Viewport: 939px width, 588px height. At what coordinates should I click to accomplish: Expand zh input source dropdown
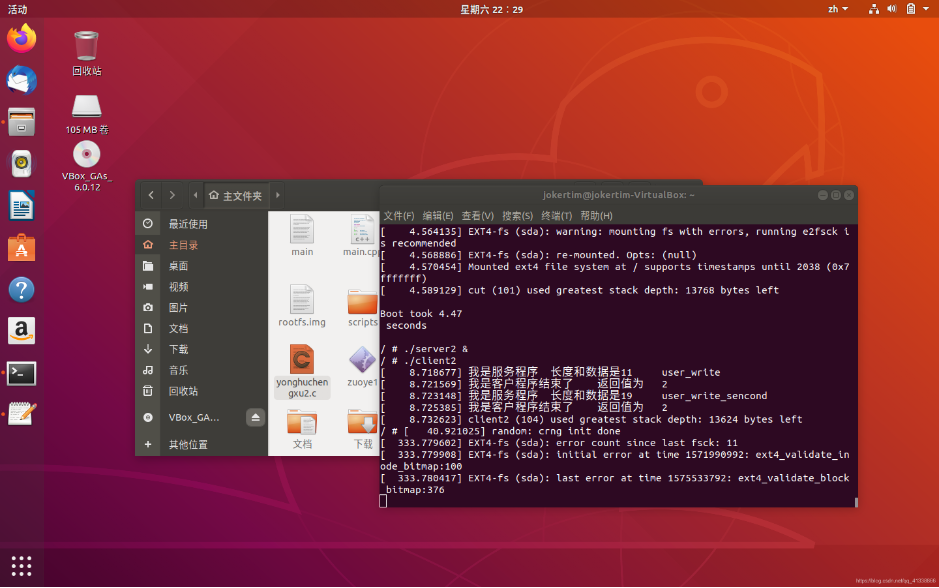tap(838, 9)
